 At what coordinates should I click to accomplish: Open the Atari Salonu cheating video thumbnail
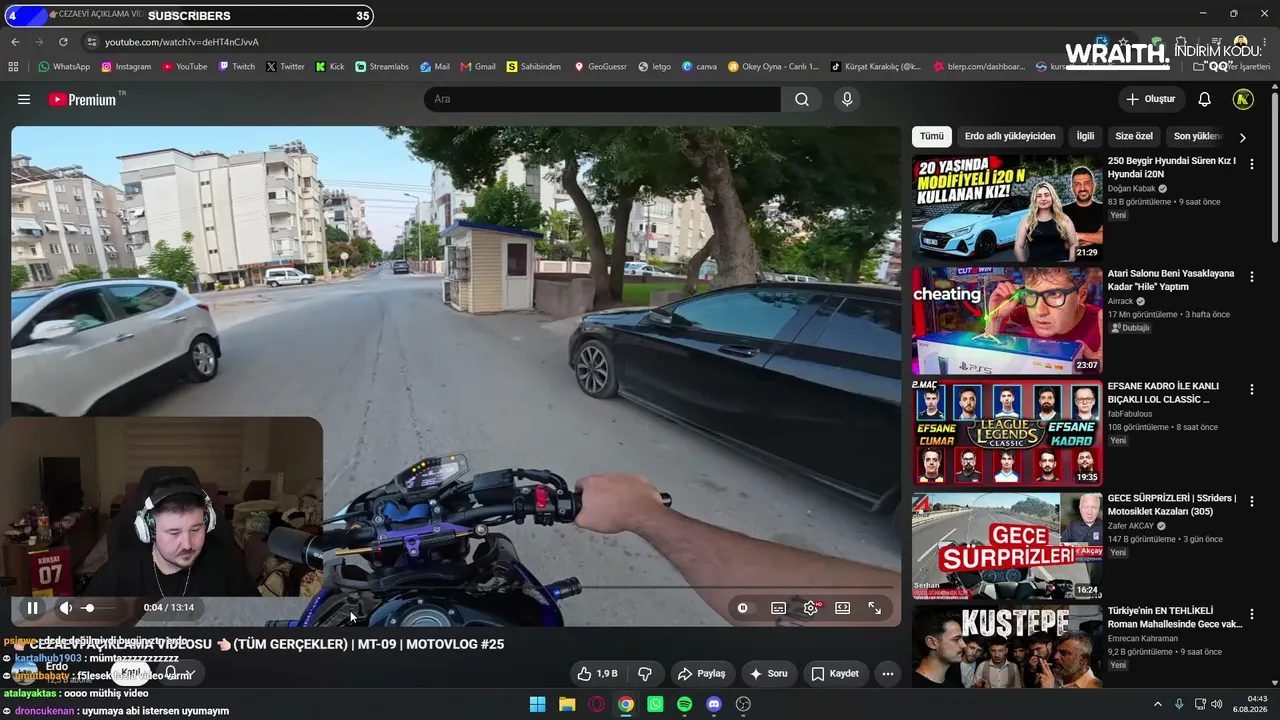coord(1007,321)
